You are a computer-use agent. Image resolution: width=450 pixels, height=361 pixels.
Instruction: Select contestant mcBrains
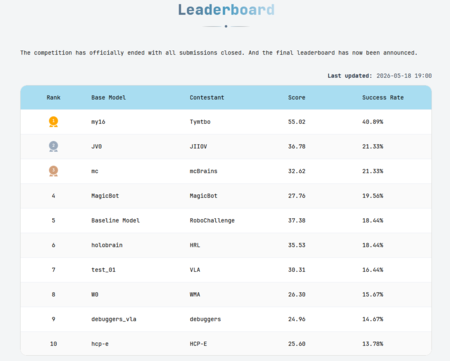204,171
